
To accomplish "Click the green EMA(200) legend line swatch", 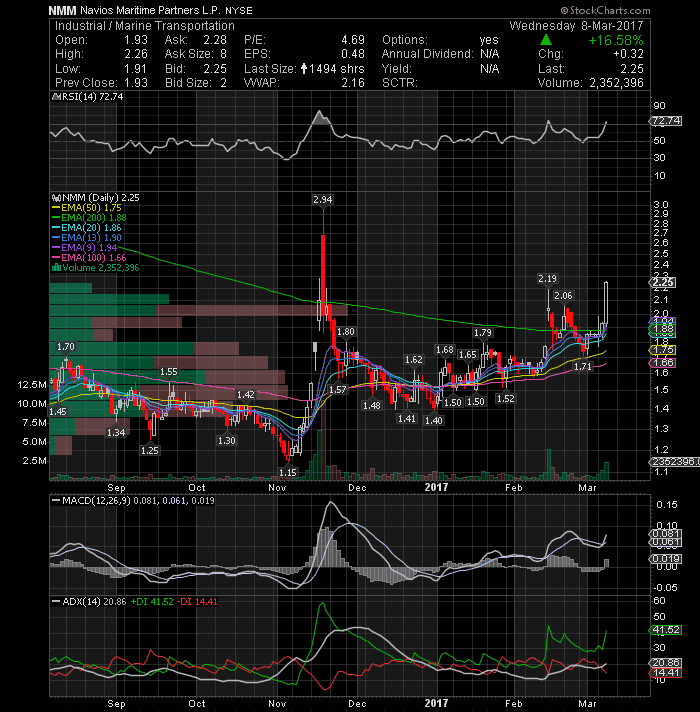I will [x=56, y=218].
